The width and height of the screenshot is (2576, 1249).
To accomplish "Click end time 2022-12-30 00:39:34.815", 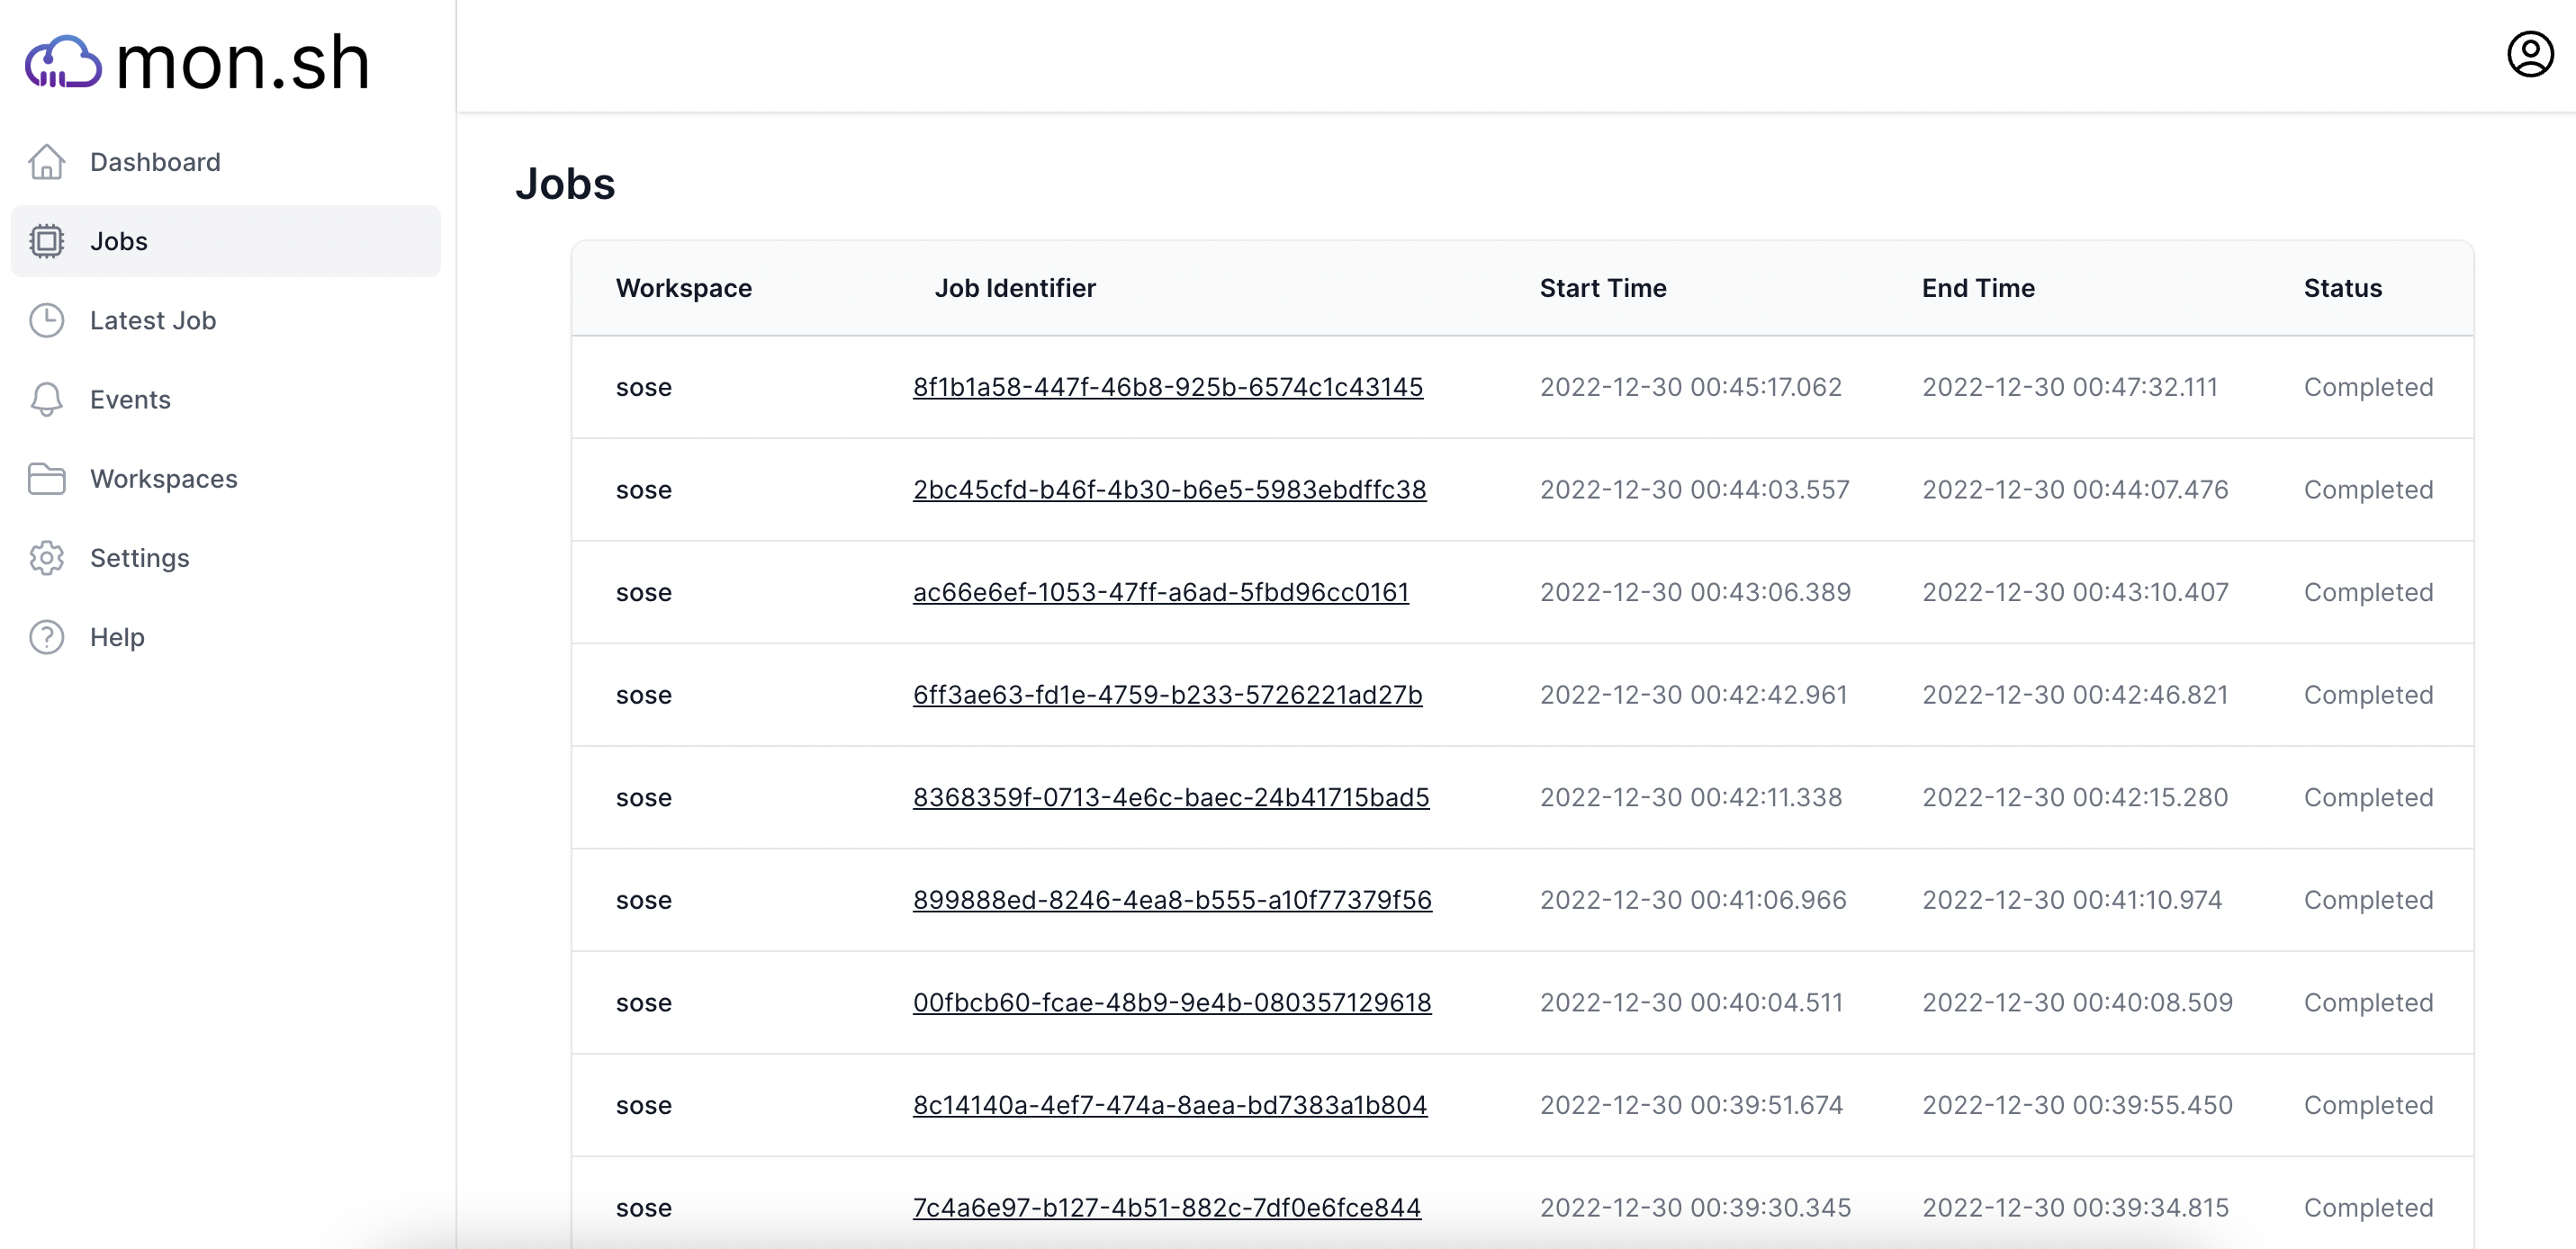I will coord(2075,1208).
